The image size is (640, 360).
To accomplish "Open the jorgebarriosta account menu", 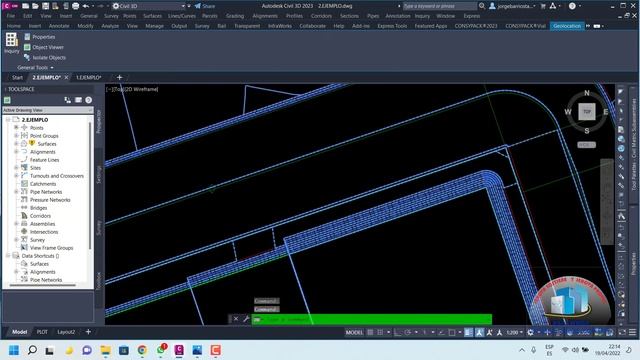I will click(513, 6).
